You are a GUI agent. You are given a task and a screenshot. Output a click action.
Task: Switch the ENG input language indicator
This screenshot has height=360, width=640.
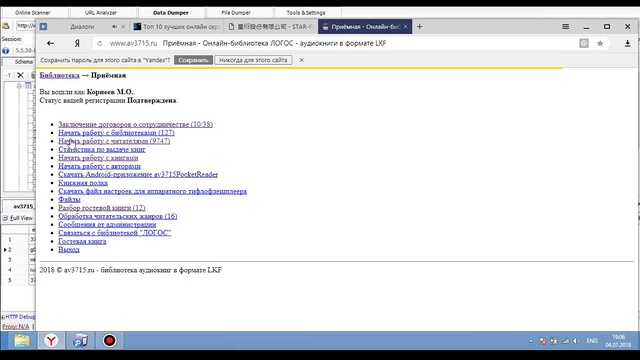click(592, 341)
